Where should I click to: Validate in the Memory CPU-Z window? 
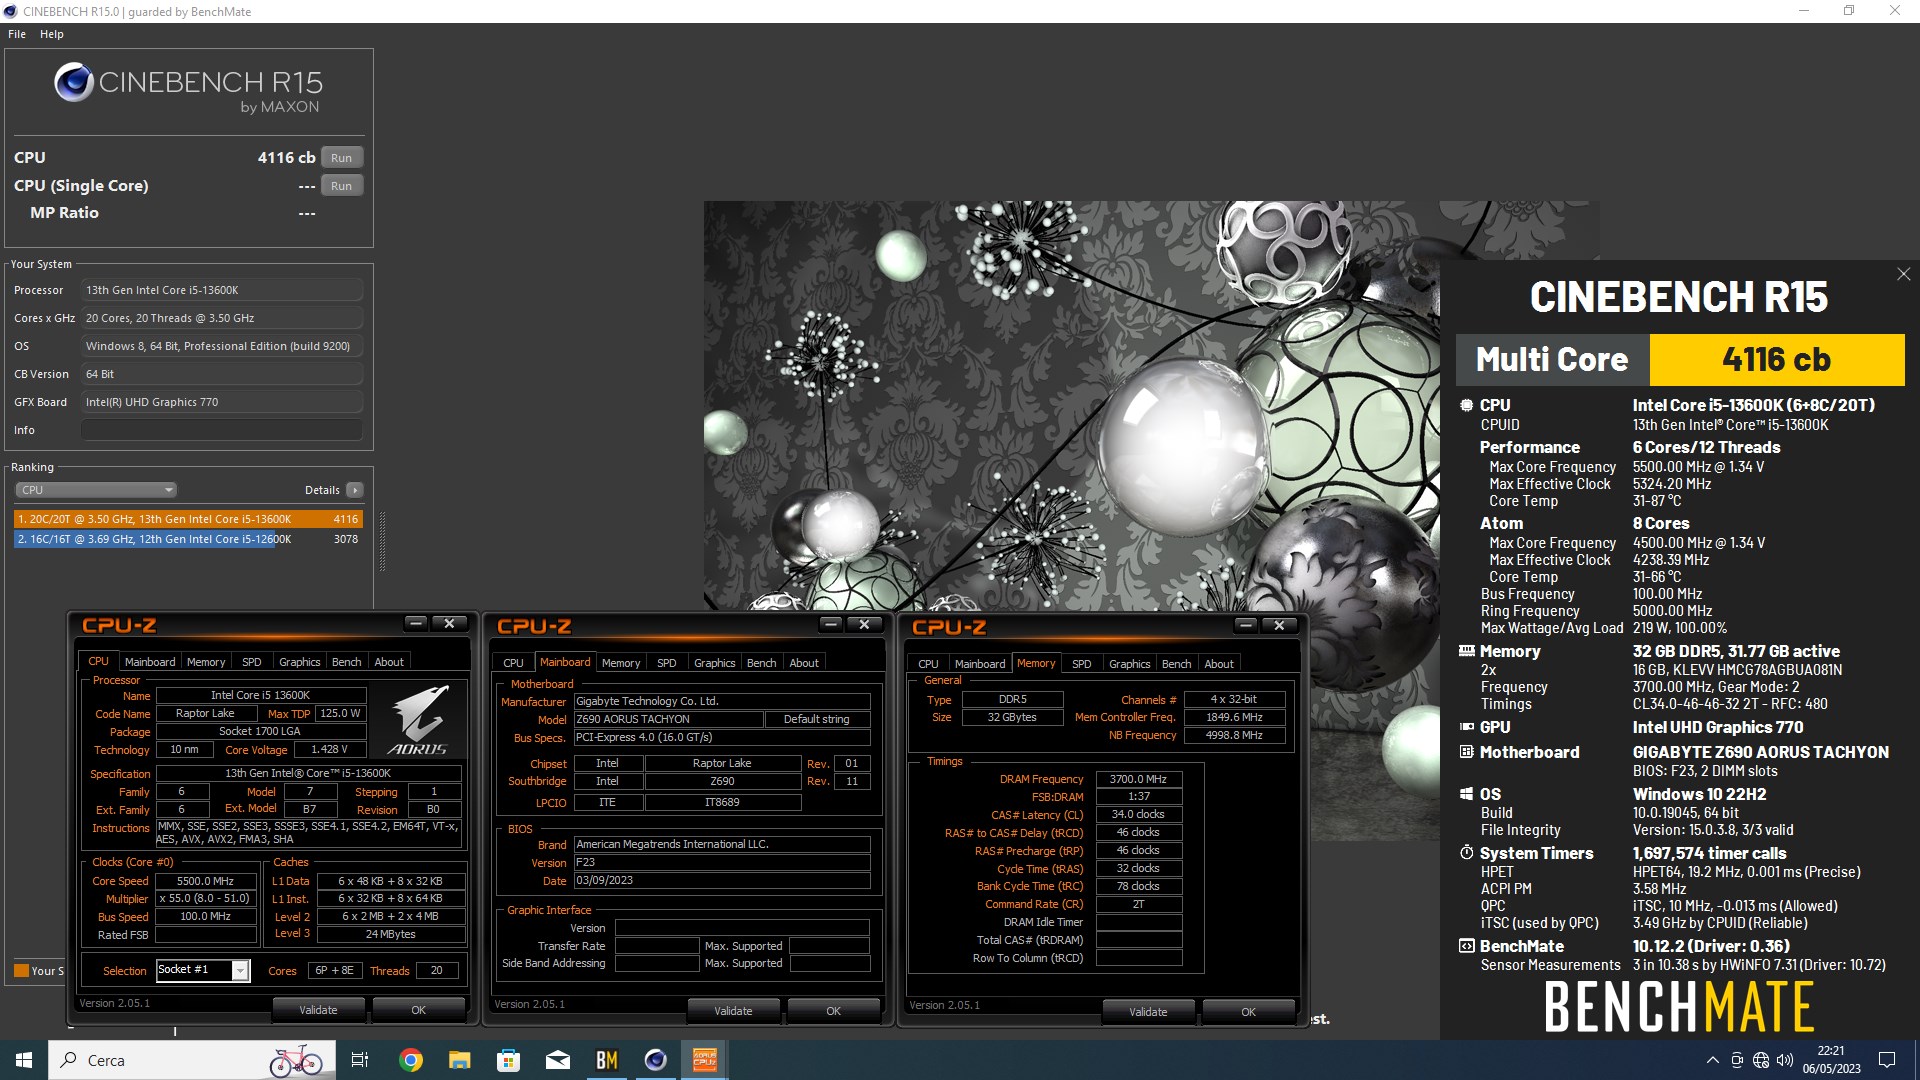1148,1012
